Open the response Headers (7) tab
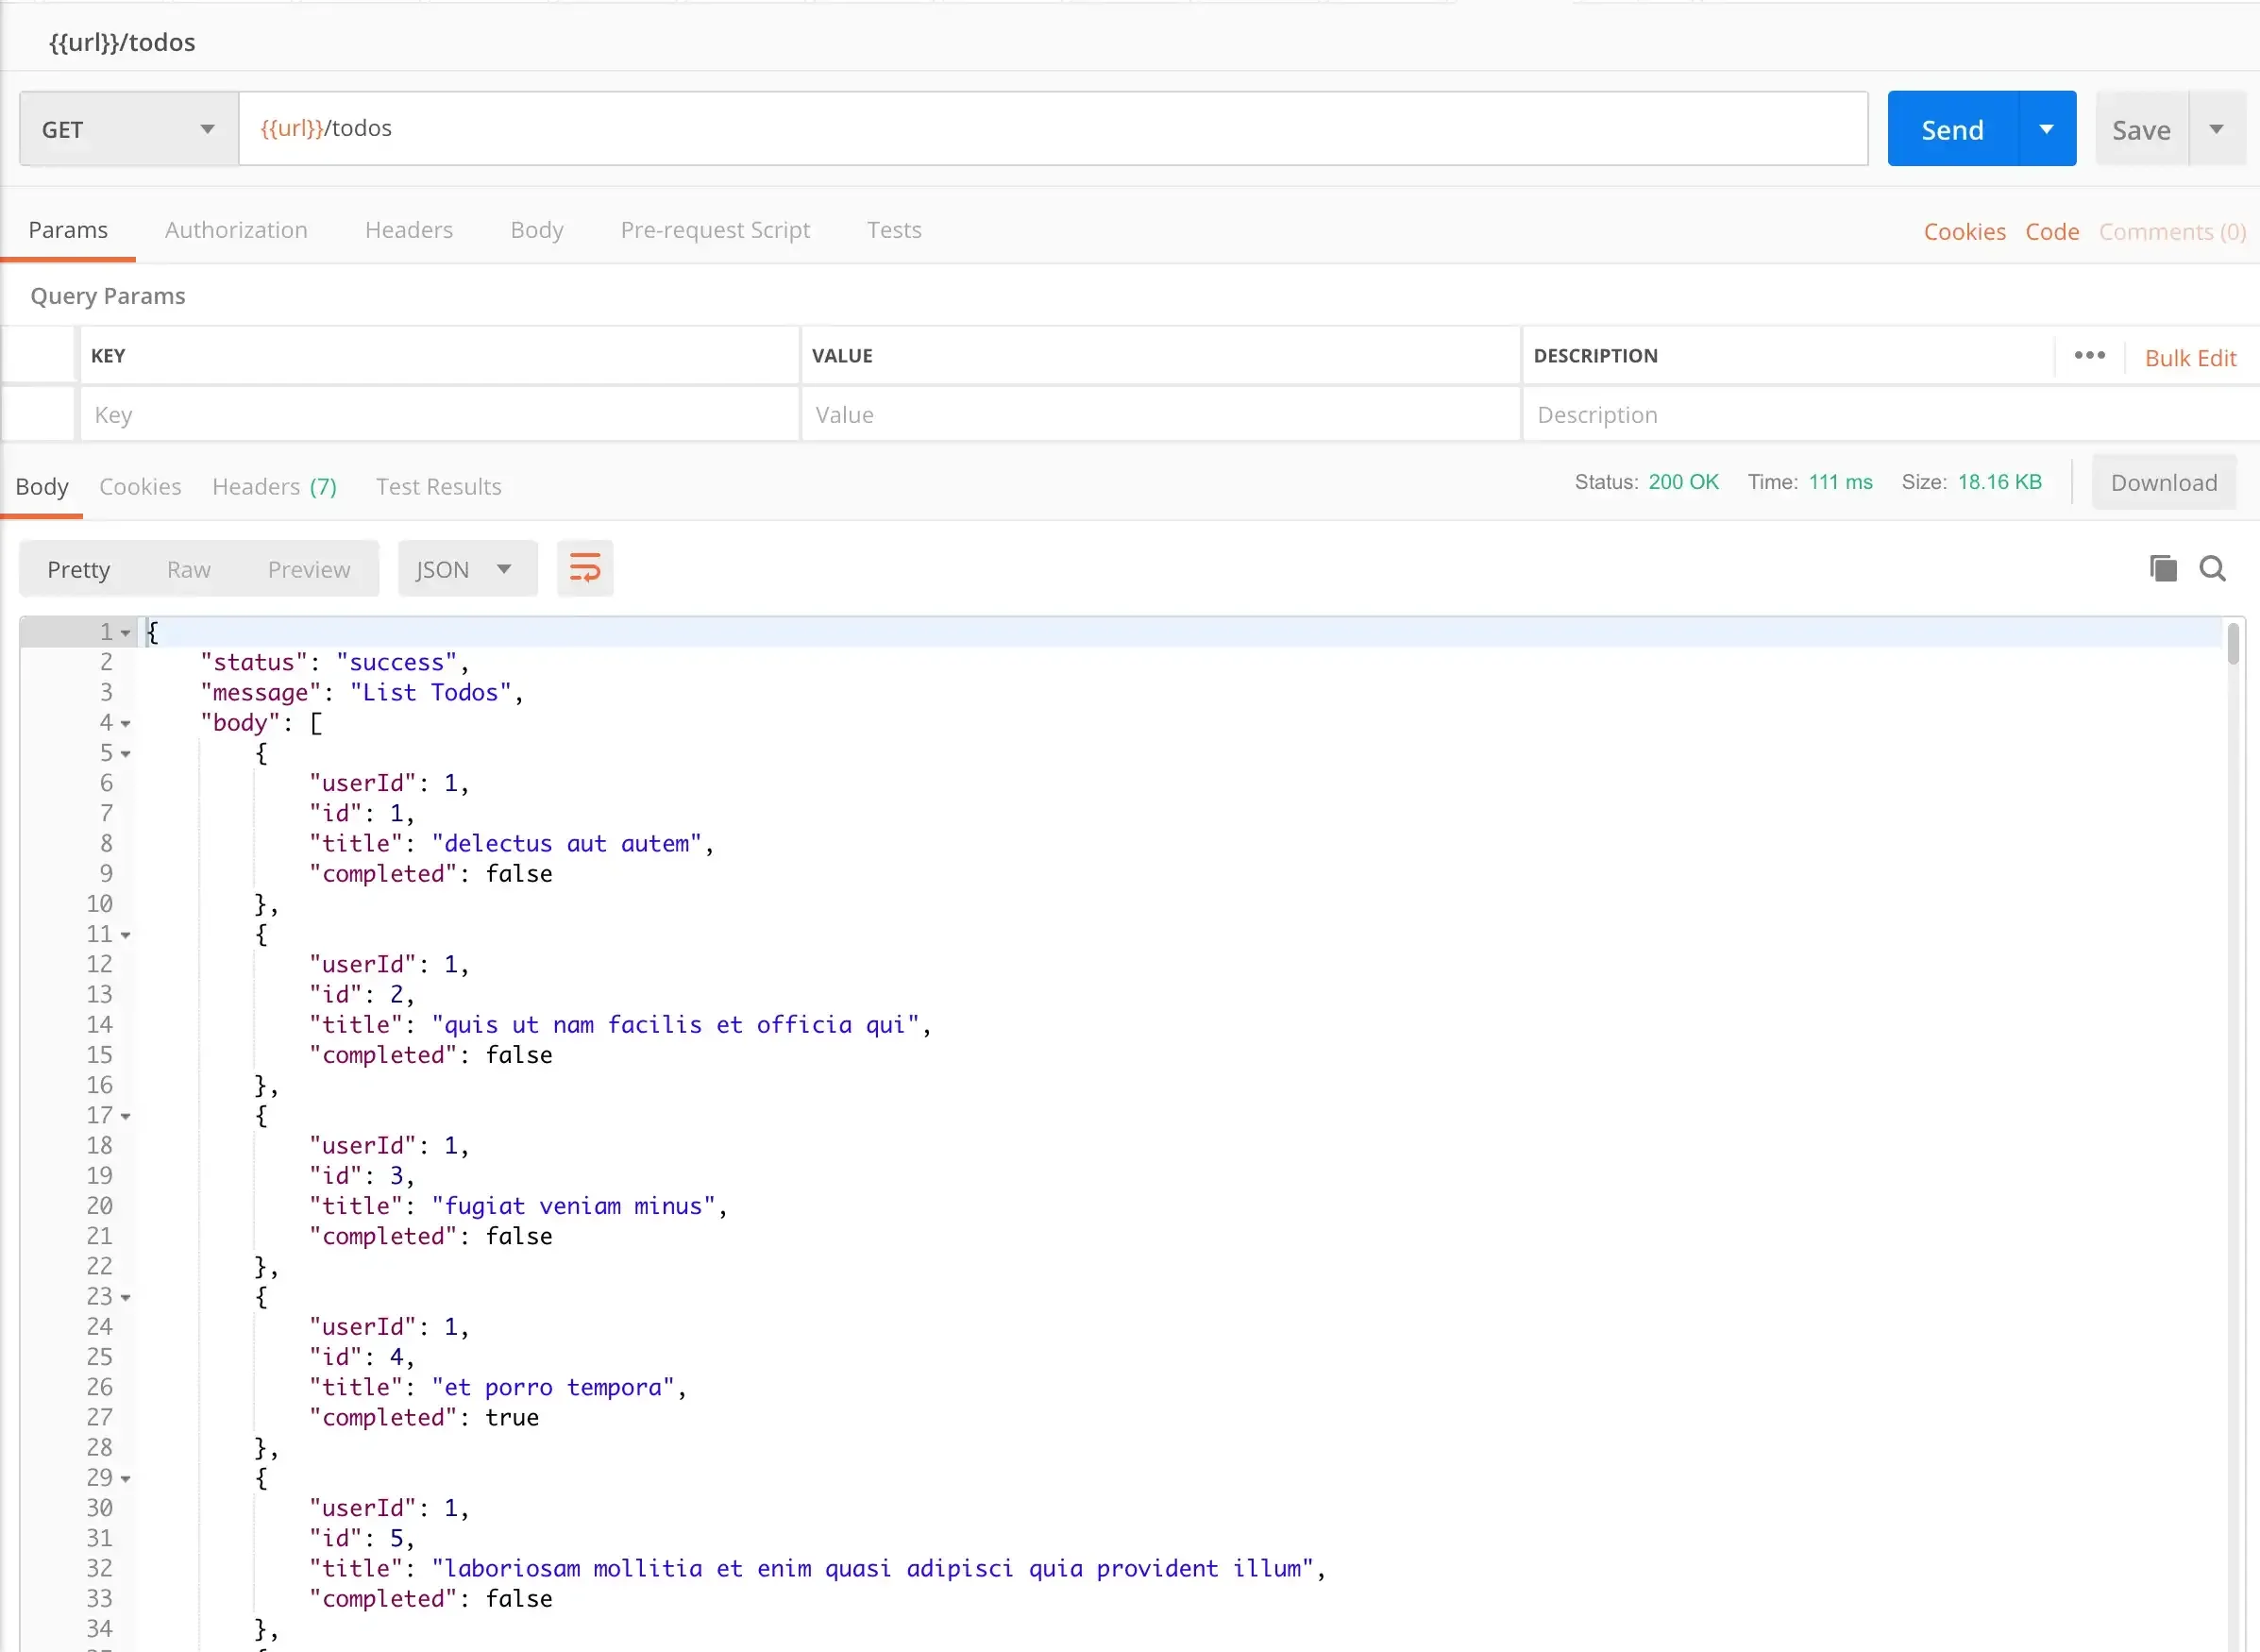This screenshot has width=2260, height=1652. pyautogui.click(x=274, y=487)
